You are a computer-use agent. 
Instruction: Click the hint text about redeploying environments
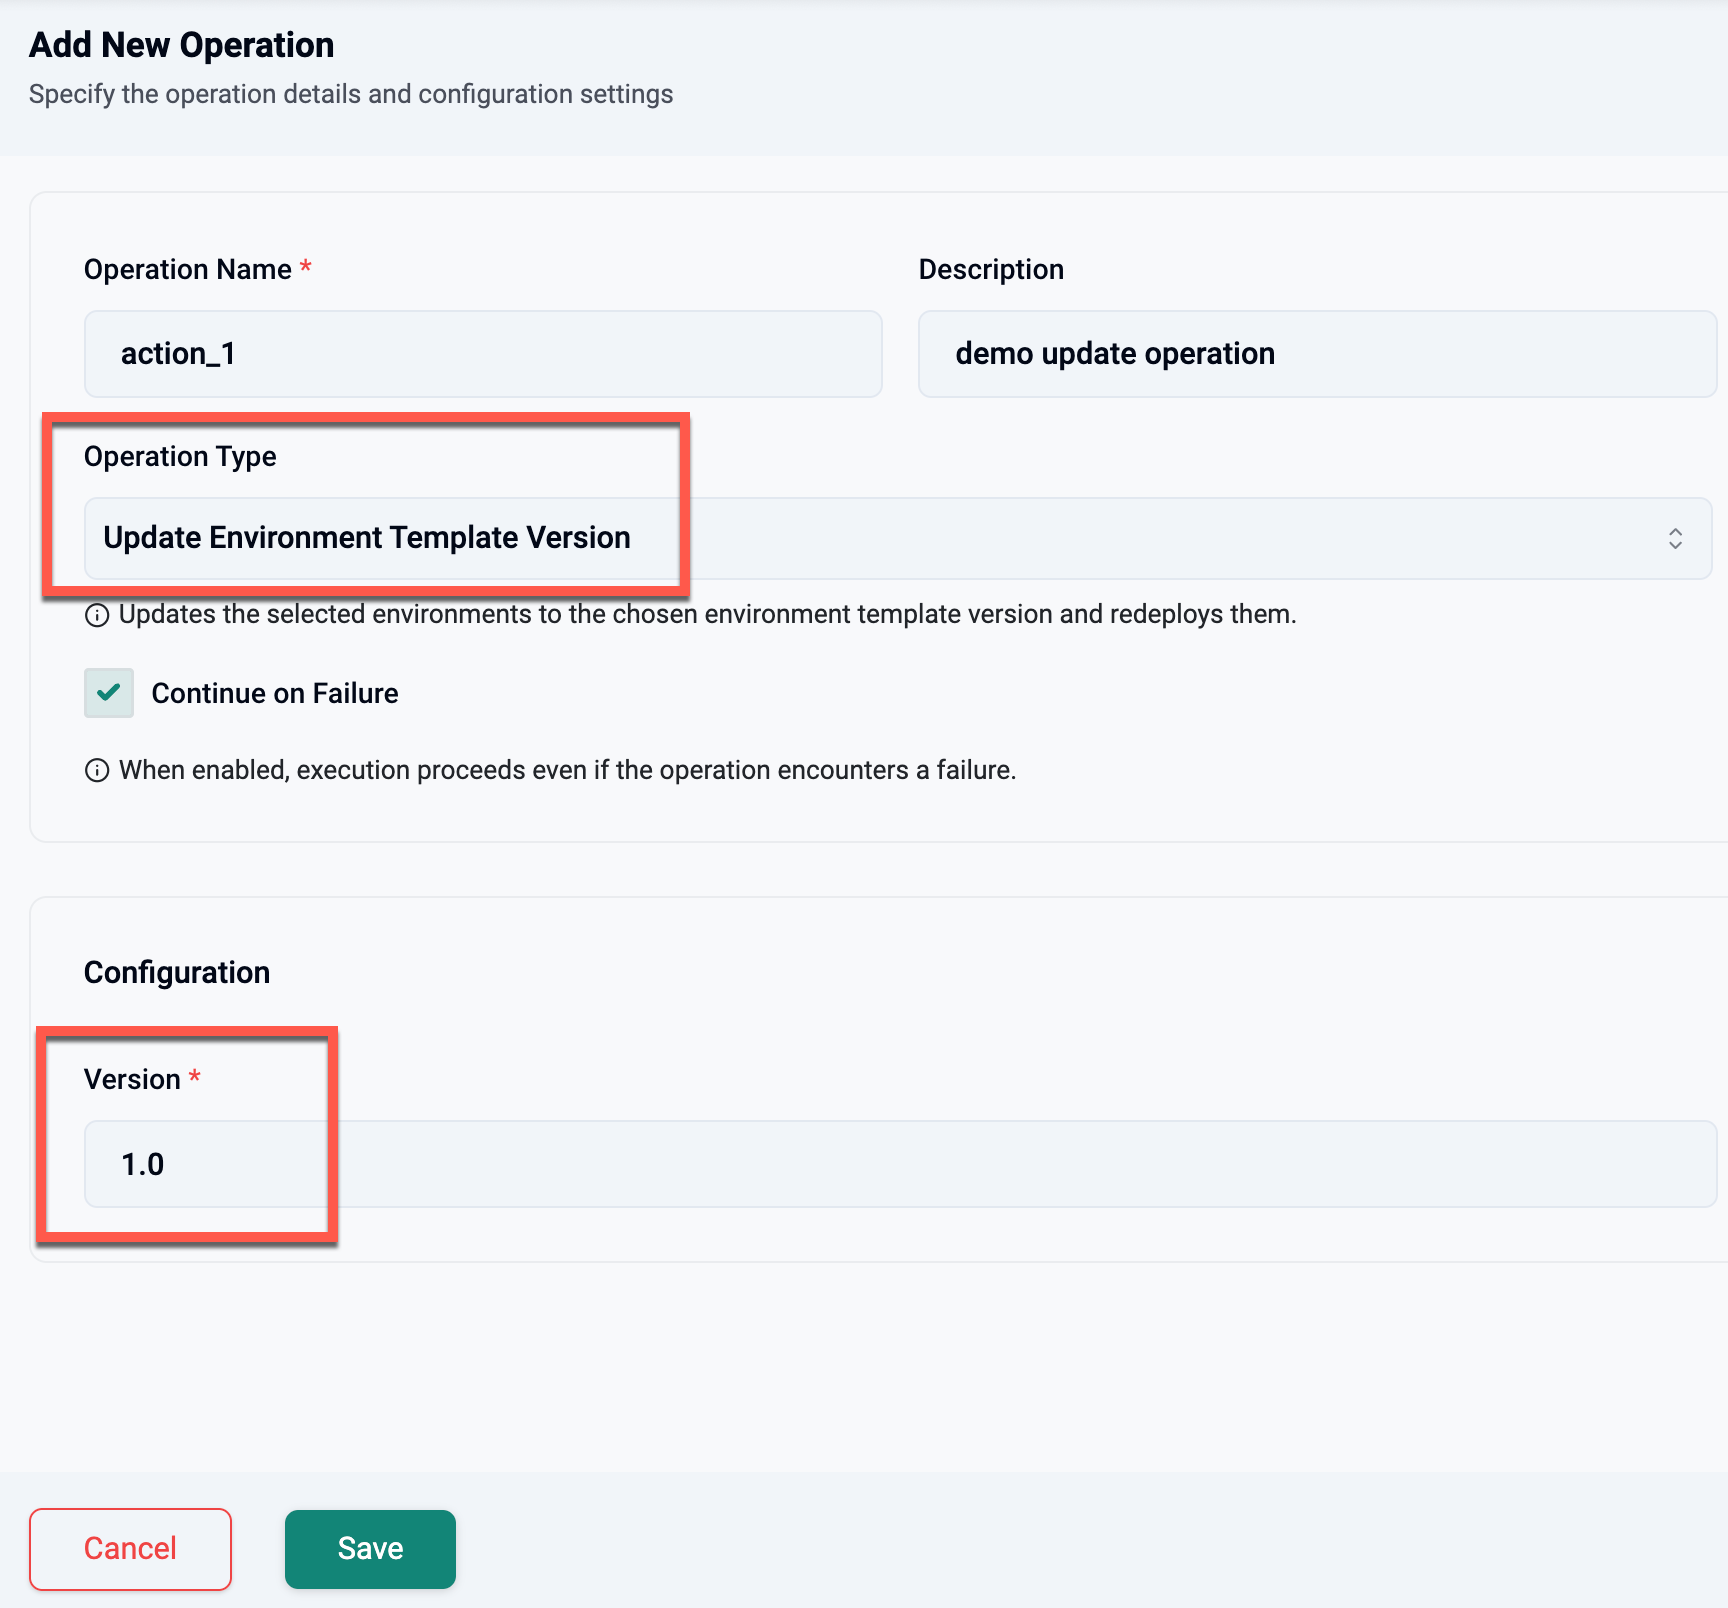[x=707, y=614]
